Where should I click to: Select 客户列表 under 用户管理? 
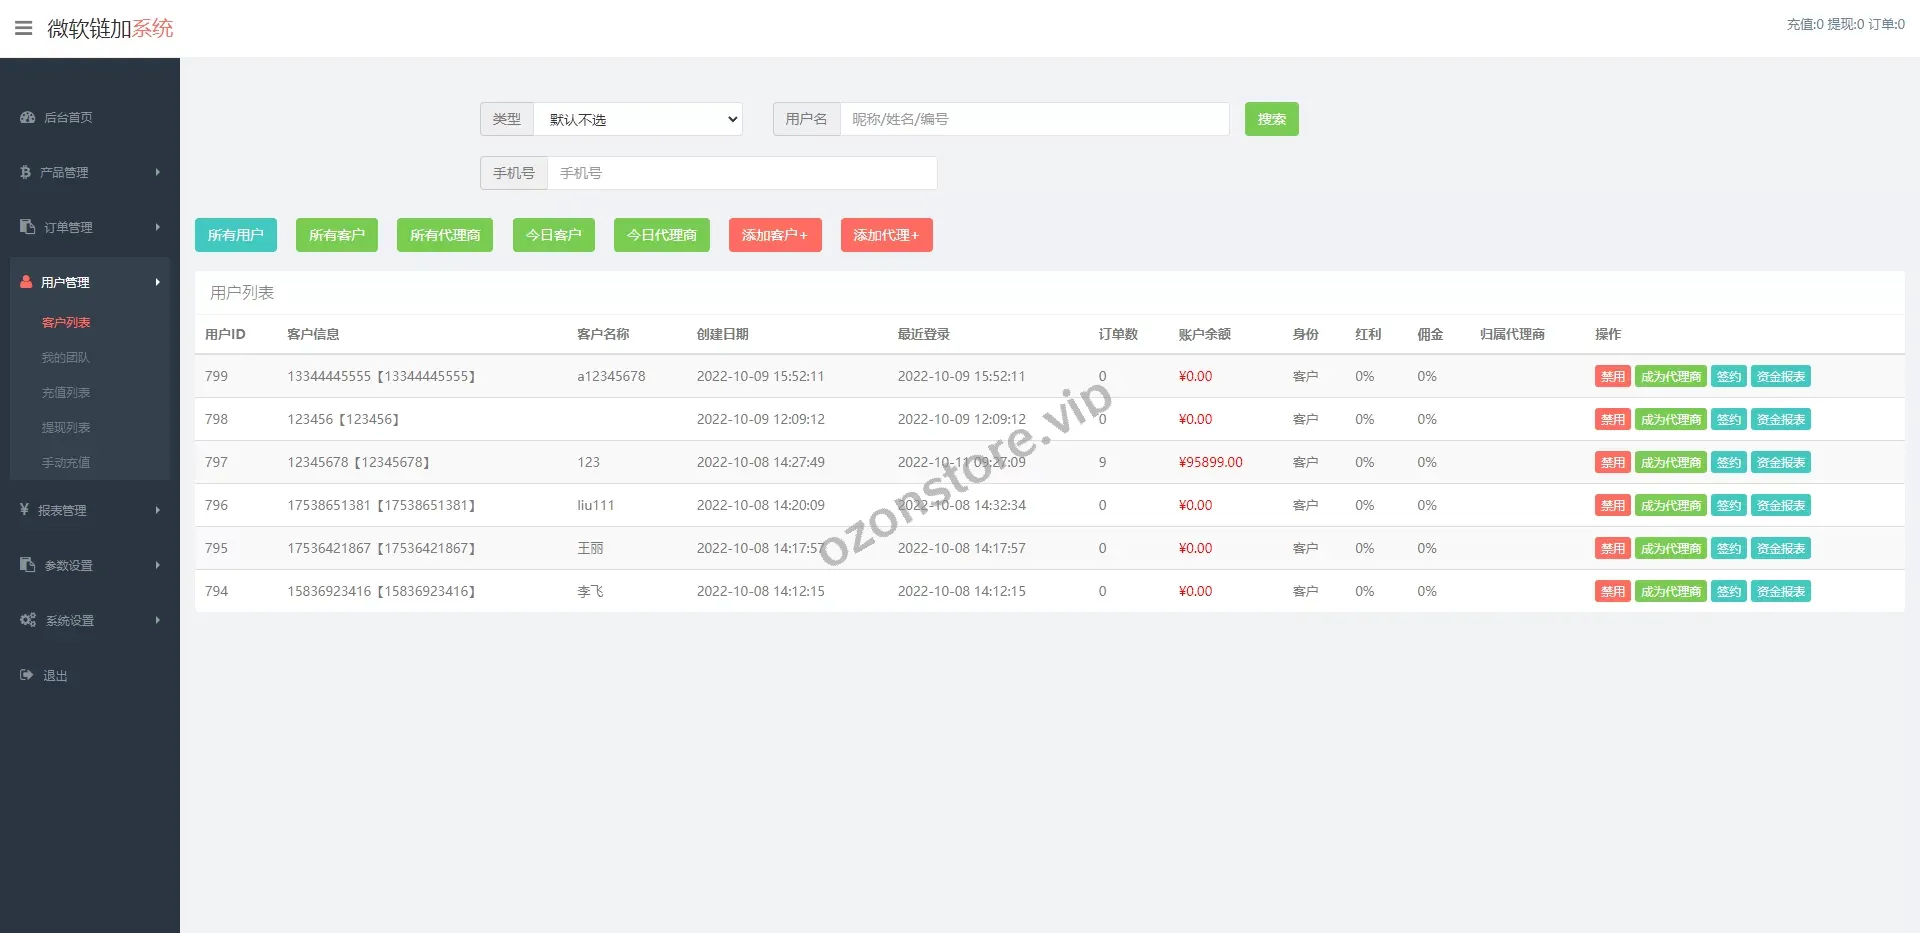click(65, 322)
